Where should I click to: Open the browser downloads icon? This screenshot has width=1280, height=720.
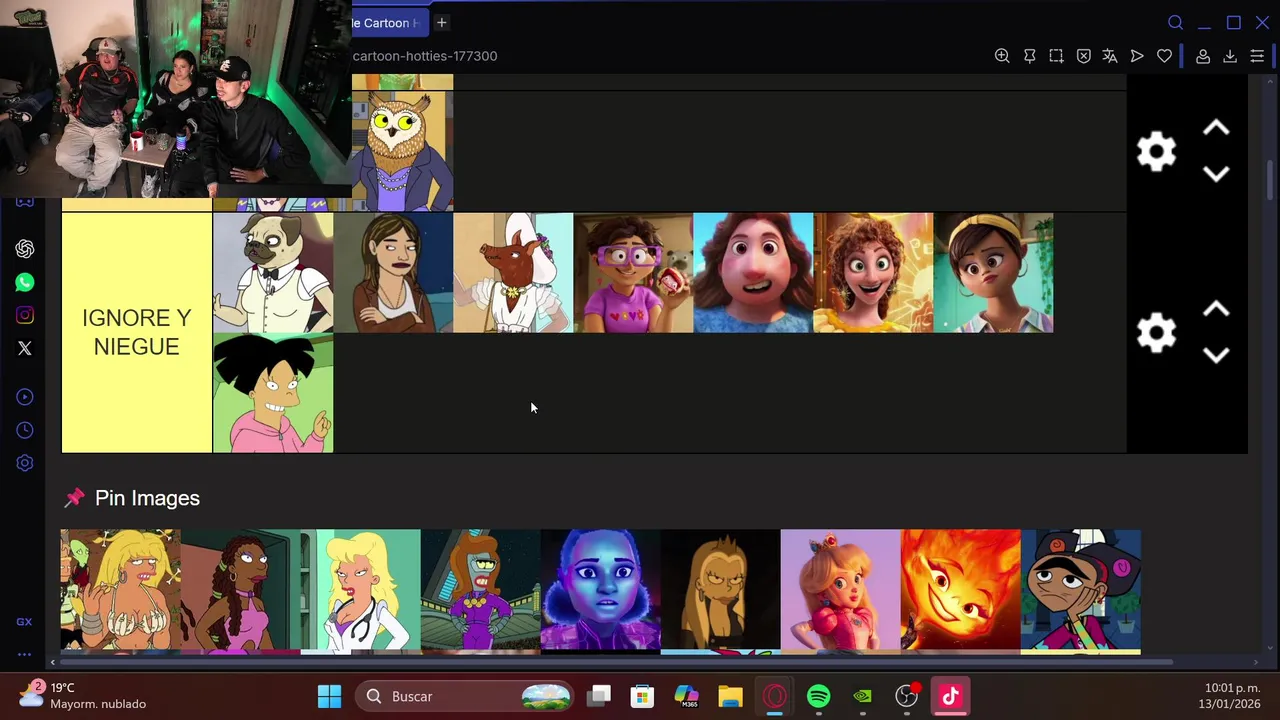tap(1230, 56)
